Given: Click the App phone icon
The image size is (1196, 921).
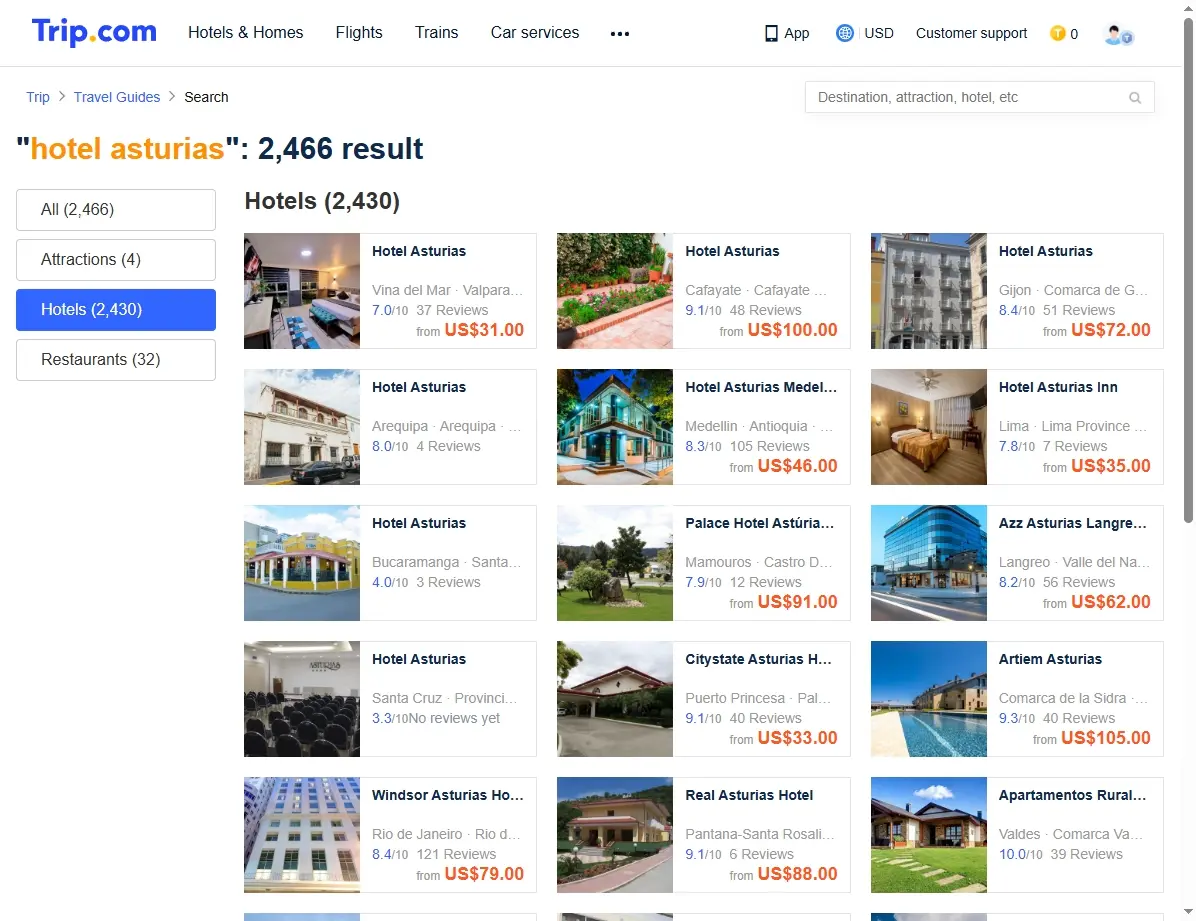Looking at the screenshot, I should pyautogui.click(x=771, y=33).
